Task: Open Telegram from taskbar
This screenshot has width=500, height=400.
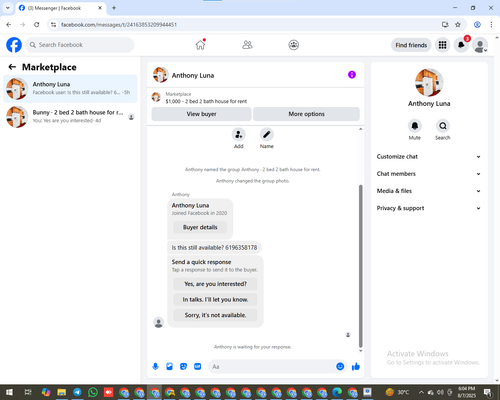Action: click(77, 392)
